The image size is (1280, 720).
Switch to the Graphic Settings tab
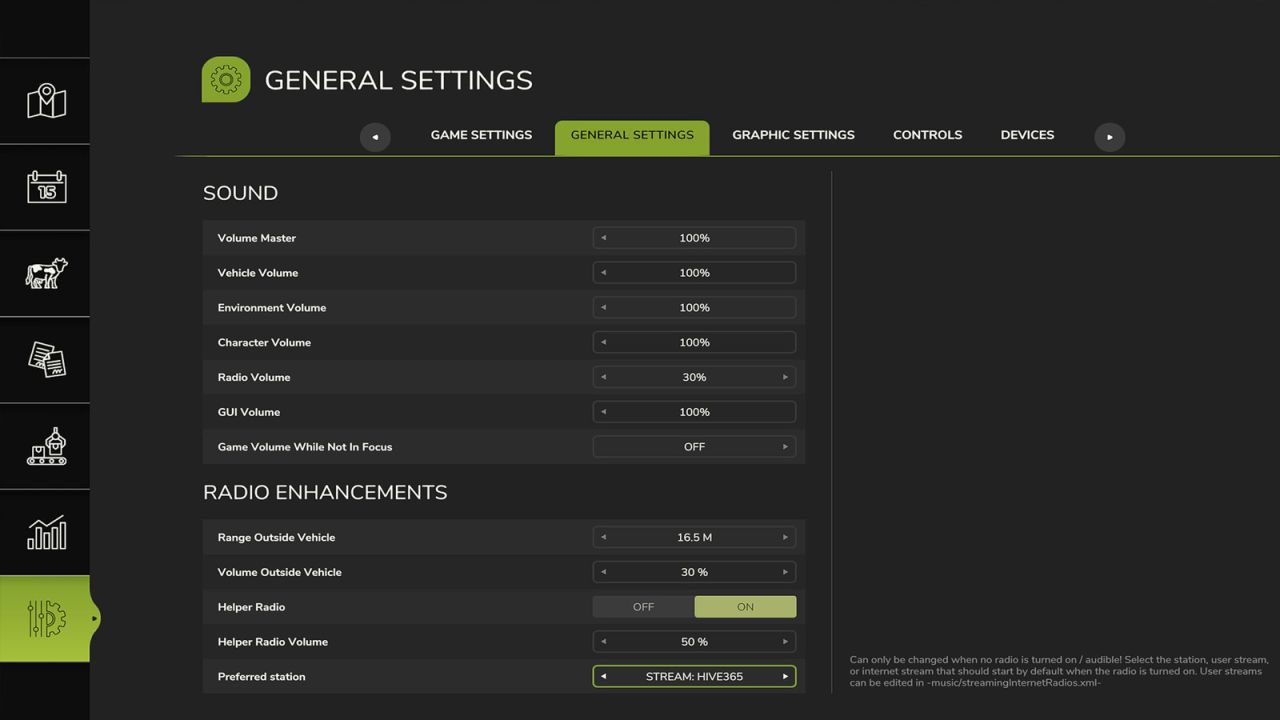pyautogui.click(x=793, y=134)
